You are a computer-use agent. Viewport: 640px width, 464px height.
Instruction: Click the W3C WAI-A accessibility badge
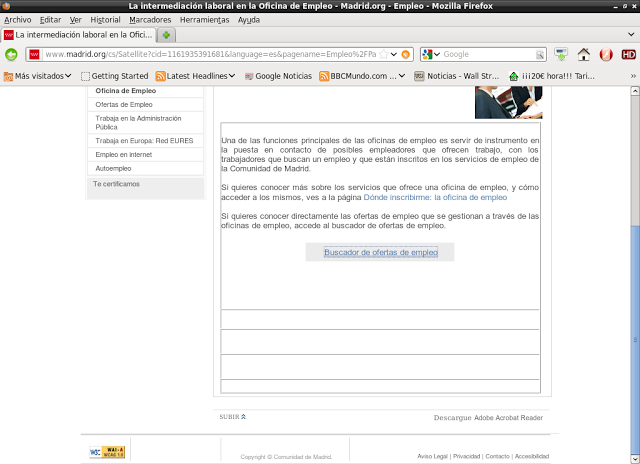pos(106,453)
